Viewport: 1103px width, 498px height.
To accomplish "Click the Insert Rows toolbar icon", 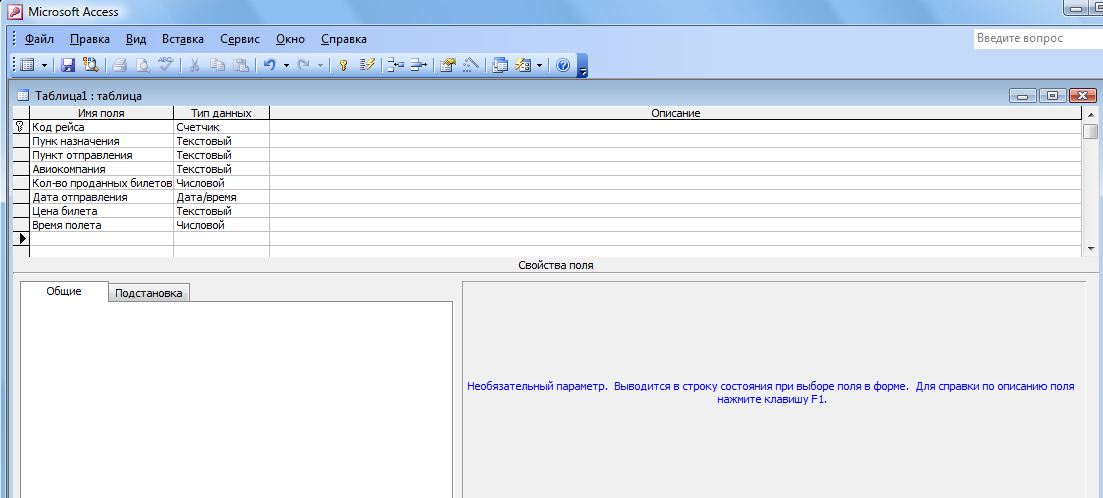I will [x=396, y=65].
